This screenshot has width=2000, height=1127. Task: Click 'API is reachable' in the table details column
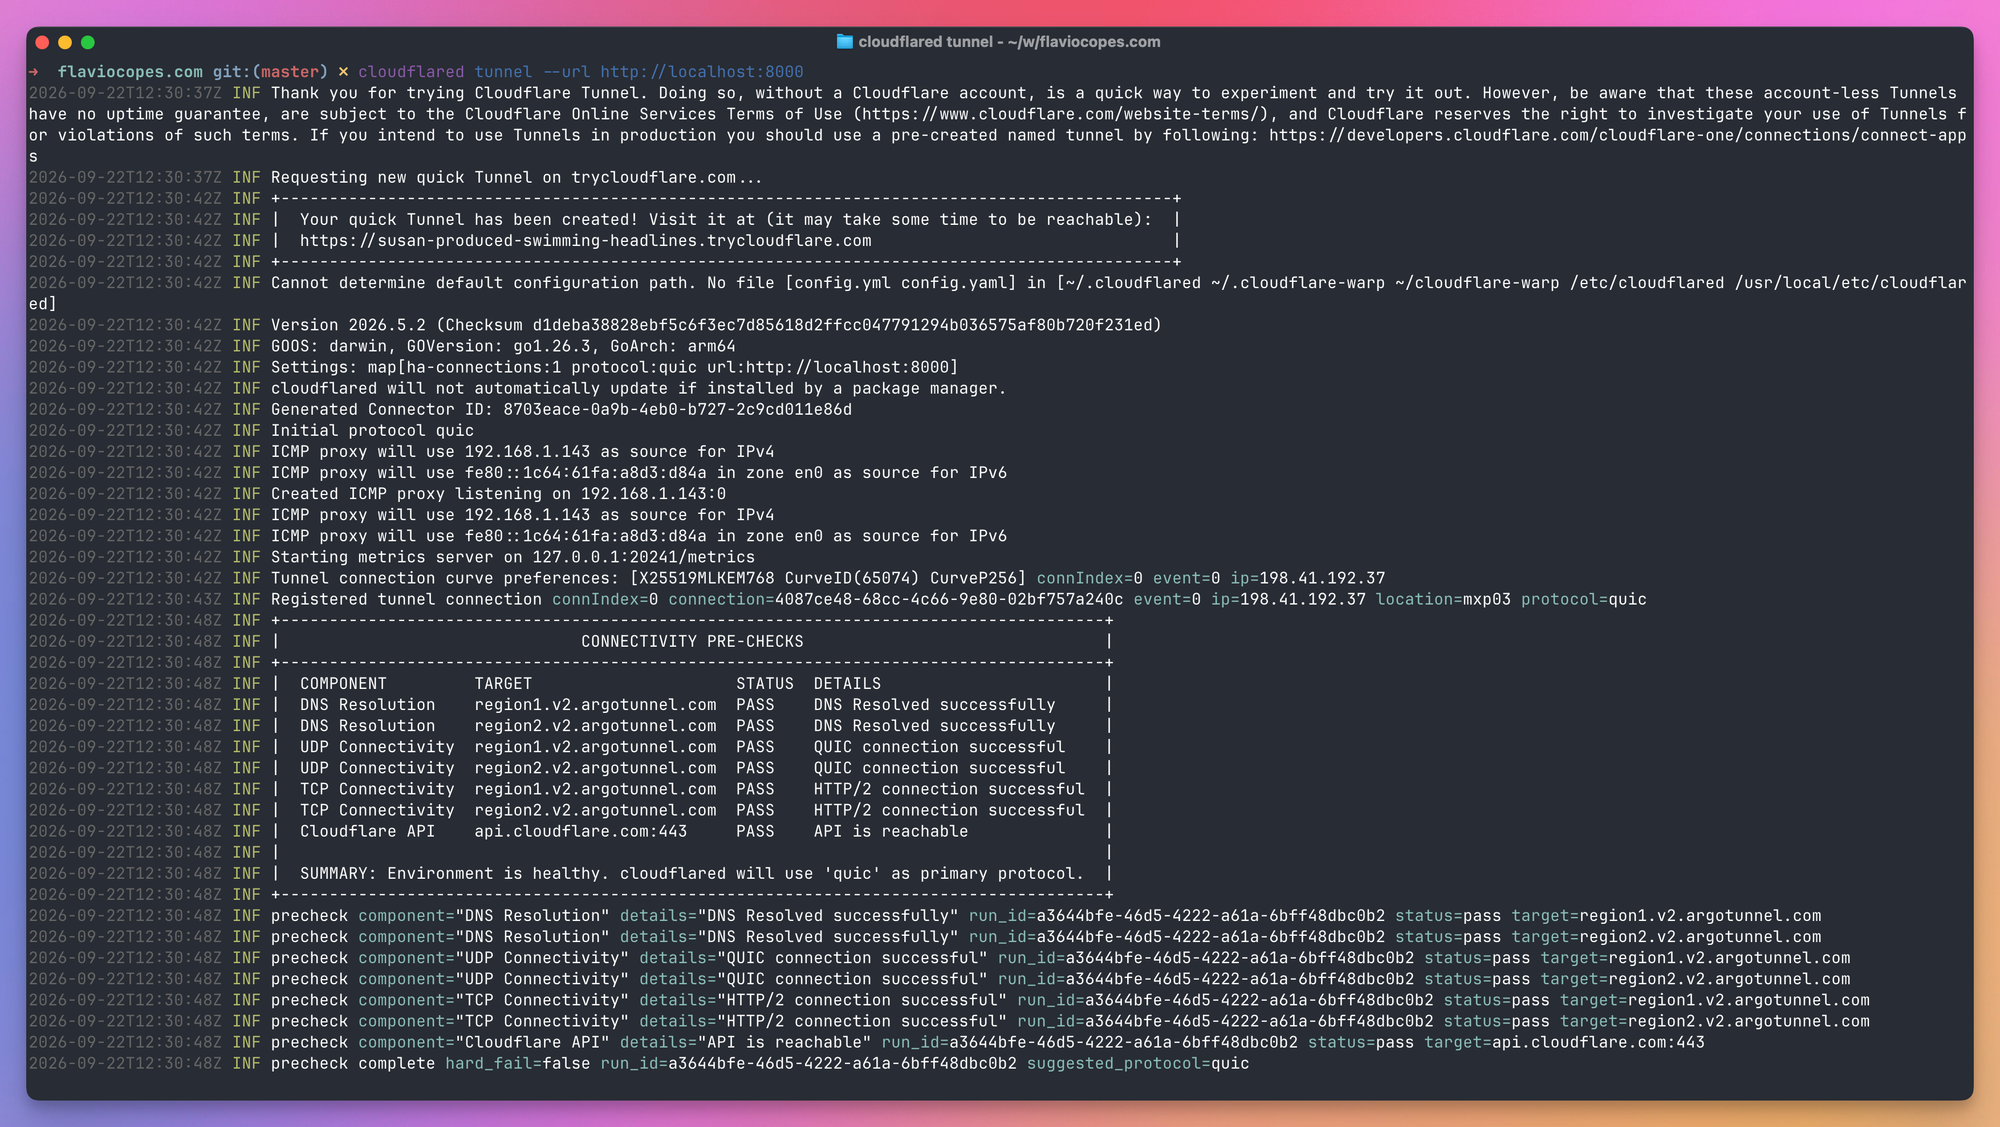[x=890, y=831]
